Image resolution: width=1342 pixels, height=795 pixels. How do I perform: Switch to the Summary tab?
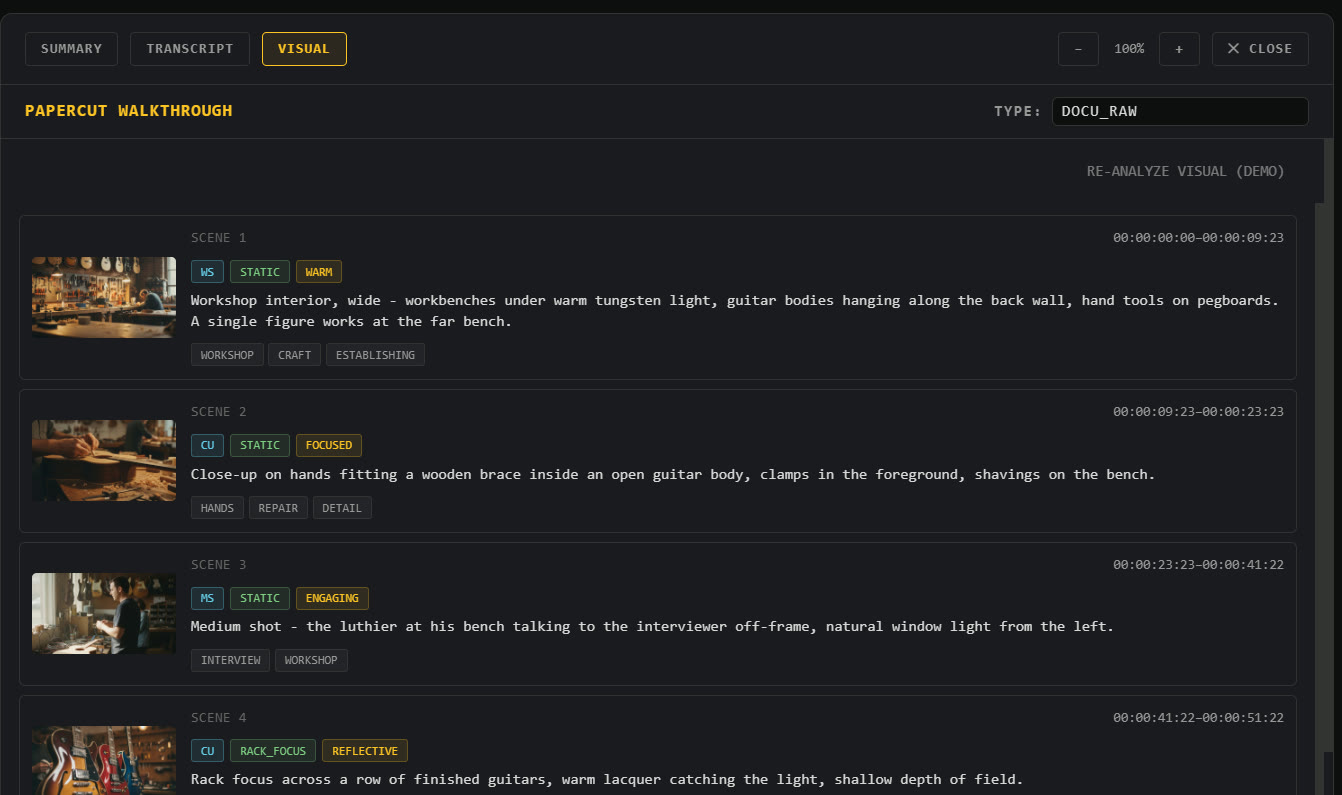coord(71,49)
